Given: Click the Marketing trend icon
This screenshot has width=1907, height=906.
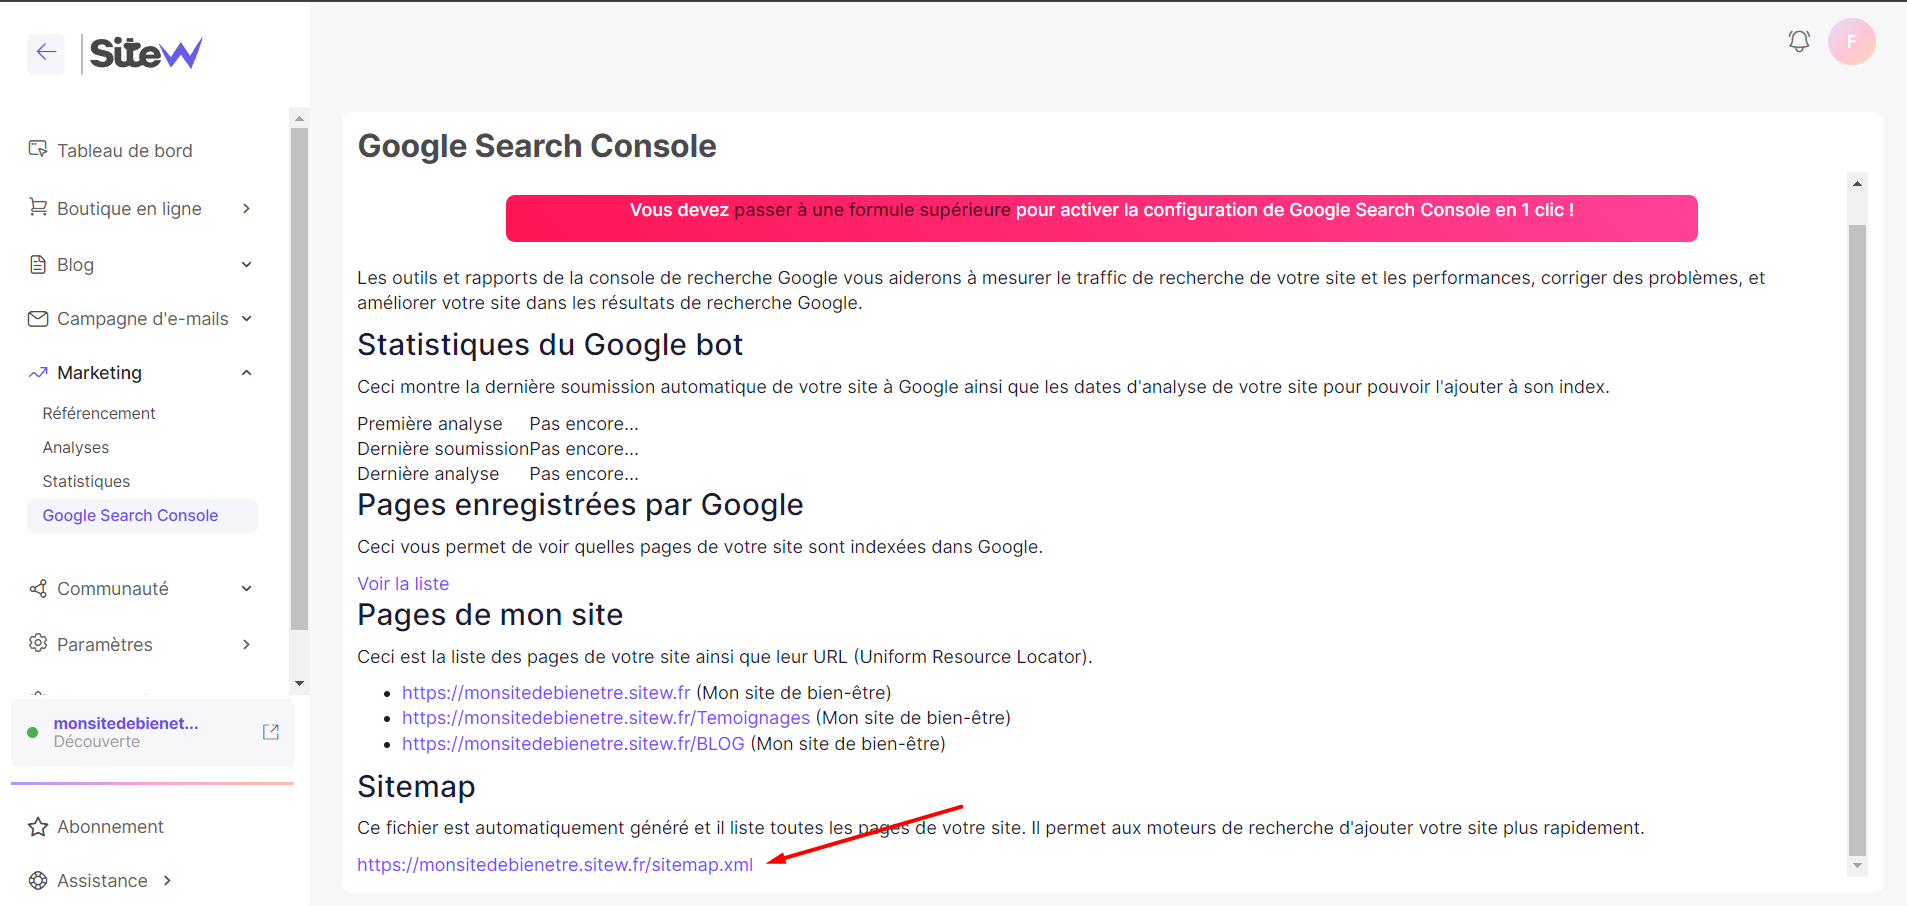Looking at the screenshot, I should [38, 373].
